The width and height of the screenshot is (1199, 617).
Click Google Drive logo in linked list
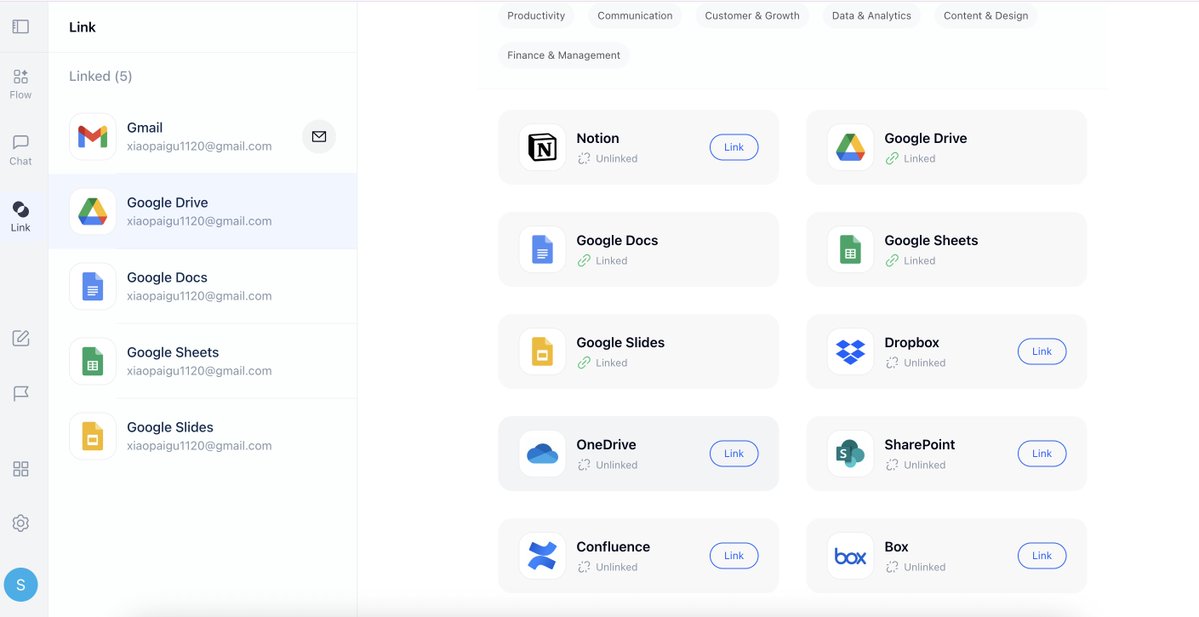(x=93, y=212)
